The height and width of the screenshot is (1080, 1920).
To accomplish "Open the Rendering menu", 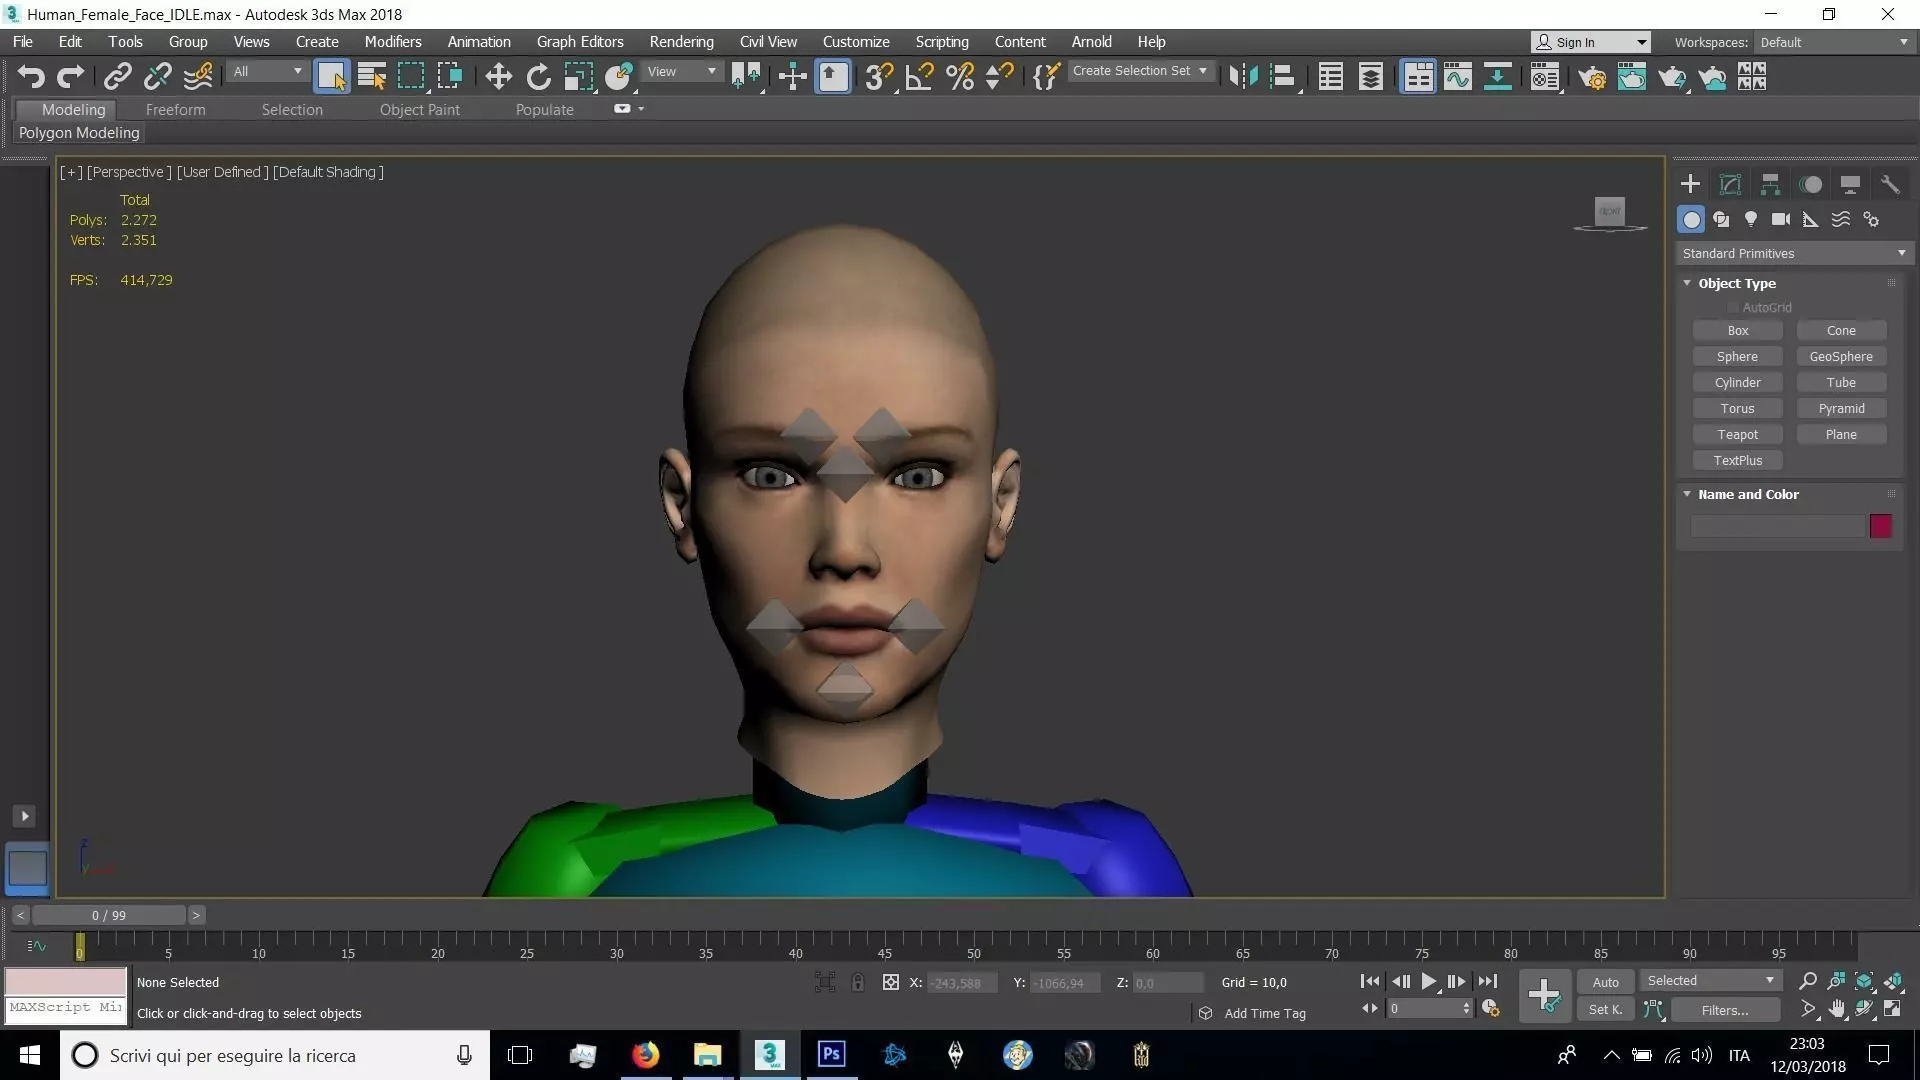I will pos(682,42).
